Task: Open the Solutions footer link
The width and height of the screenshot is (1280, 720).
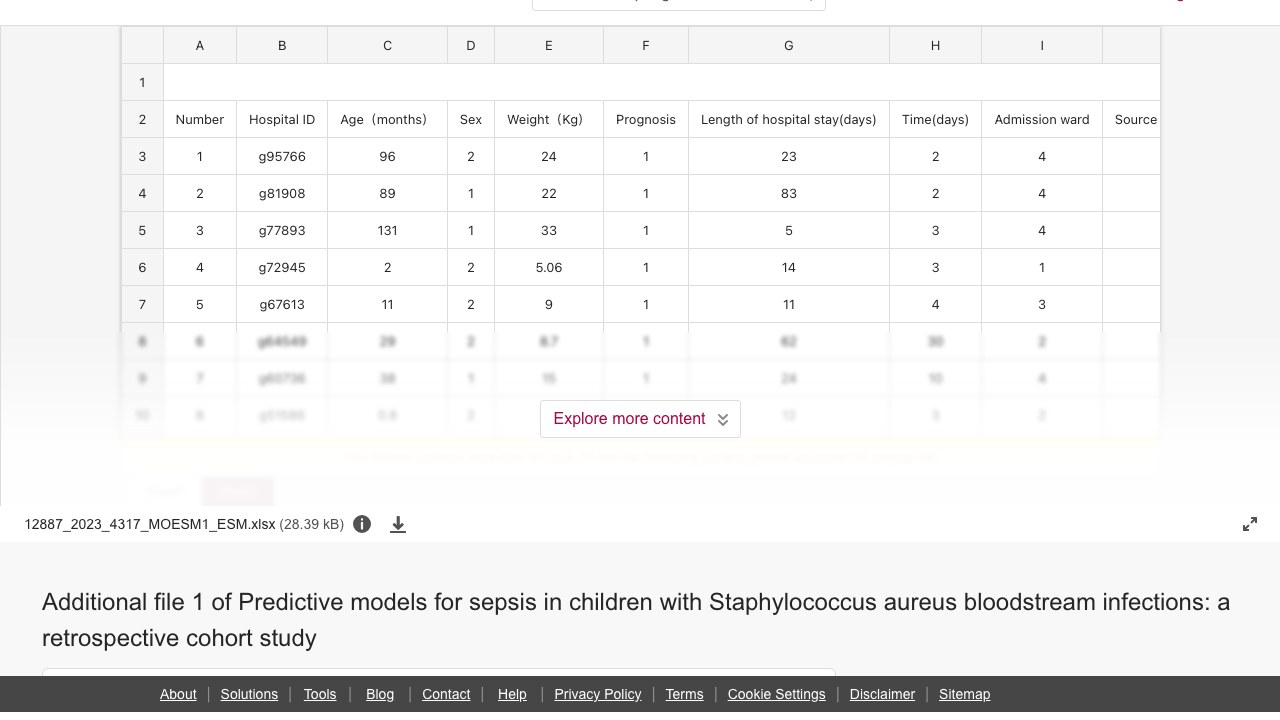Action: pos(249,694)
